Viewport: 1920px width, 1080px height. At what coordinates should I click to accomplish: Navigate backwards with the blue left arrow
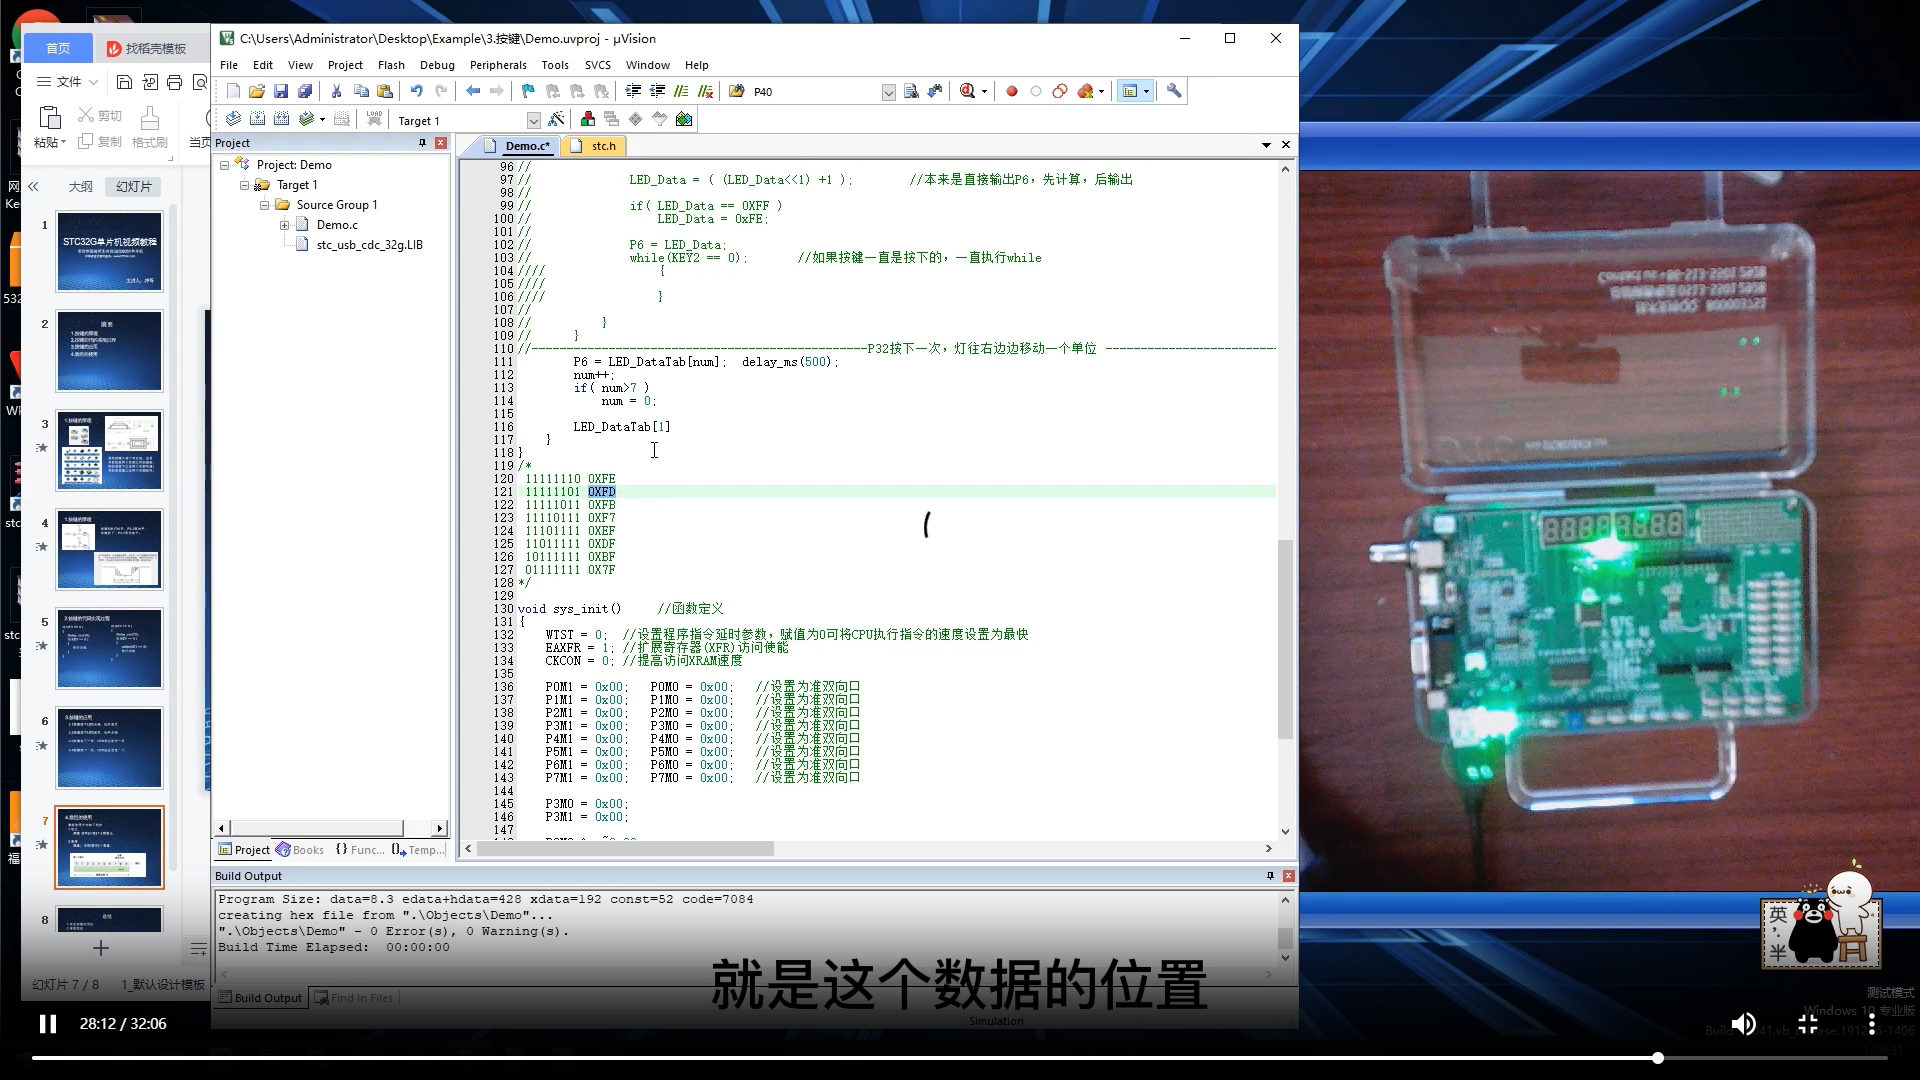473,91
